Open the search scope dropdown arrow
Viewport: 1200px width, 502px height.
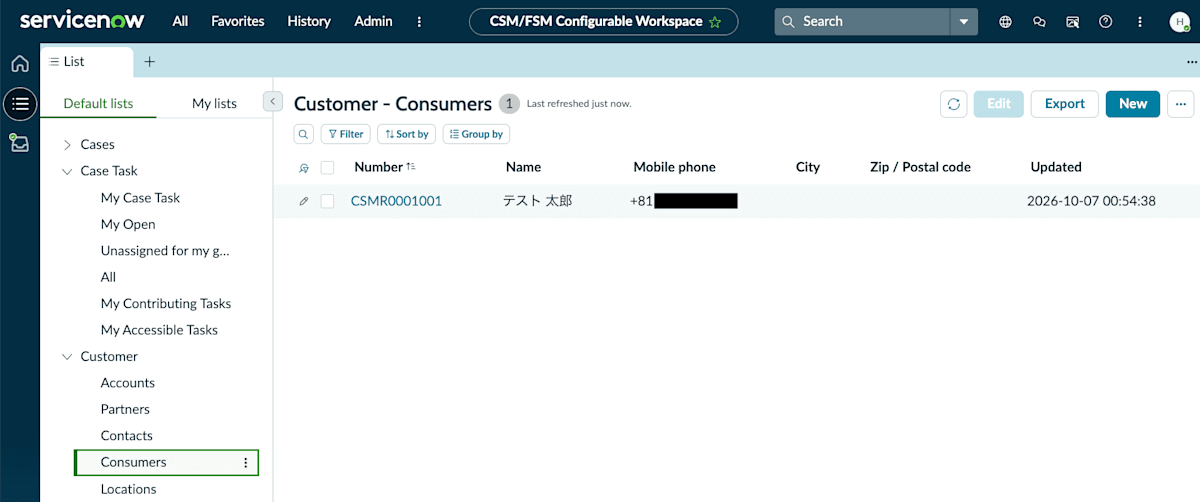point(964,21)
